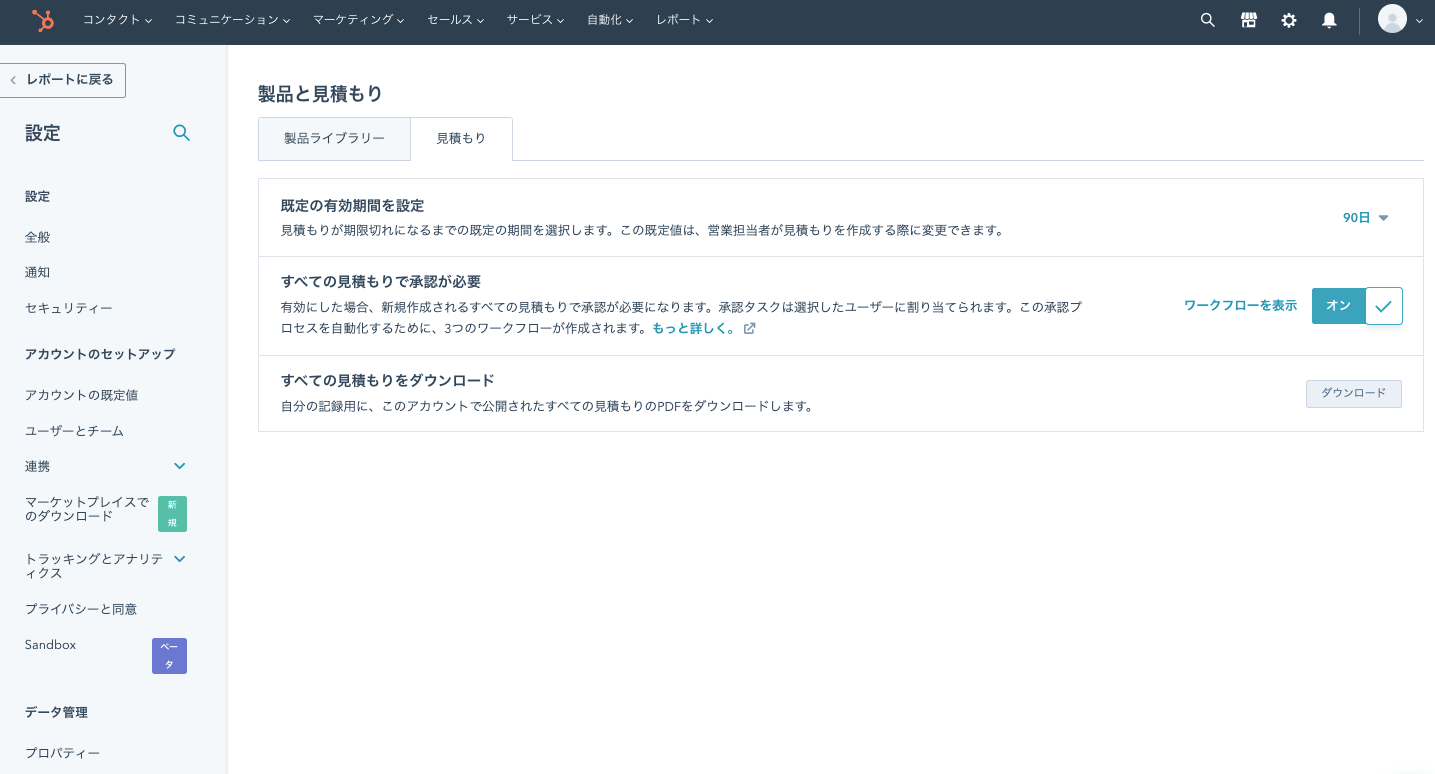Open プロパティー settings

tap(63, 753)
